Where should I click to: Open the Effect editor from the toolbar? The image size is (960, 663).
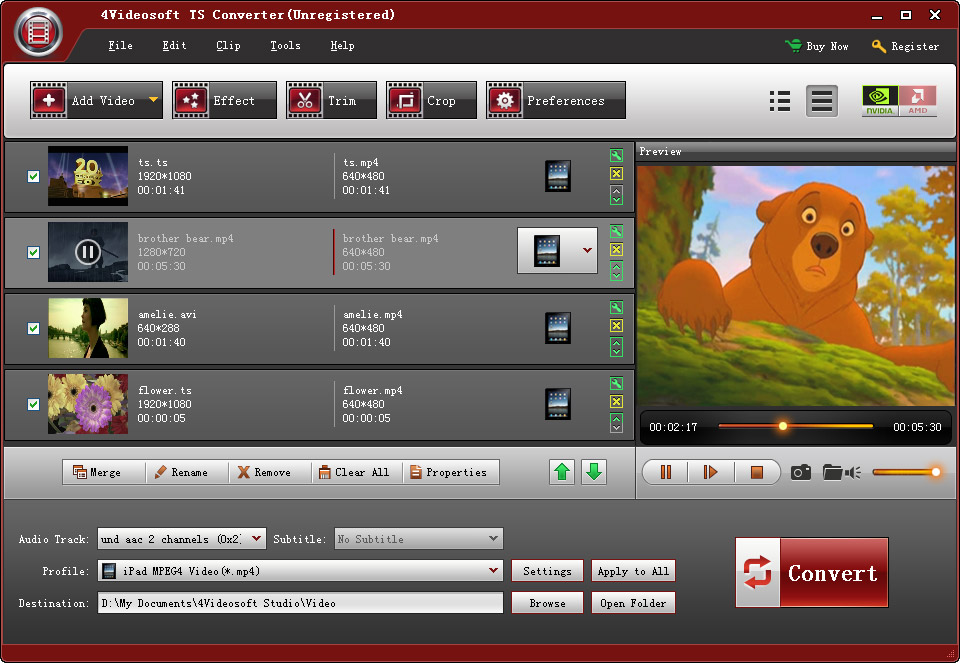223,100
